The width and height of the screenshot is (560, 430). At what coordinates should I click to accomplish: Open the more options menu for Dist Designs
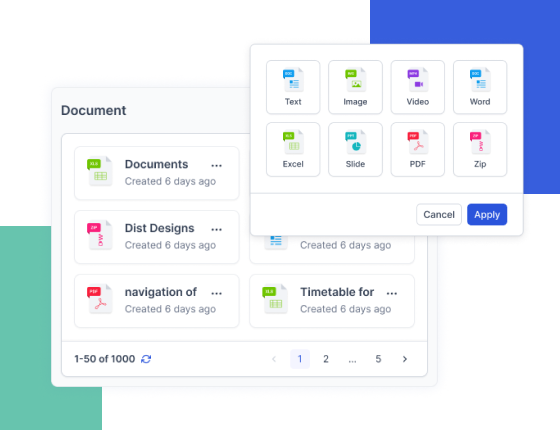[216, 229]
